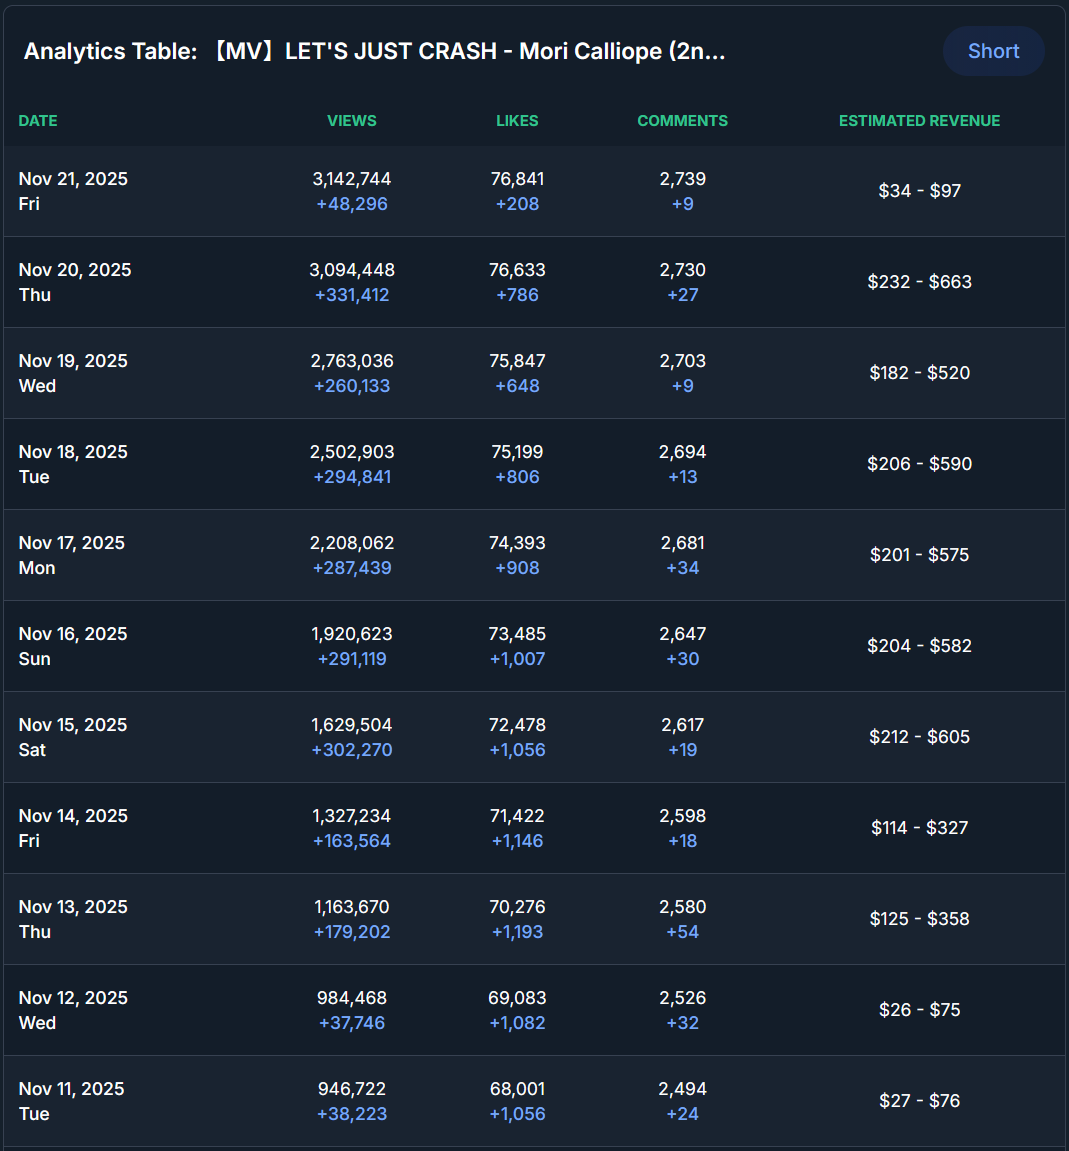This screenshot has height=1151, width=1069.
Task: Click revenue estimate $114 - $327
Action: [919, 828]
